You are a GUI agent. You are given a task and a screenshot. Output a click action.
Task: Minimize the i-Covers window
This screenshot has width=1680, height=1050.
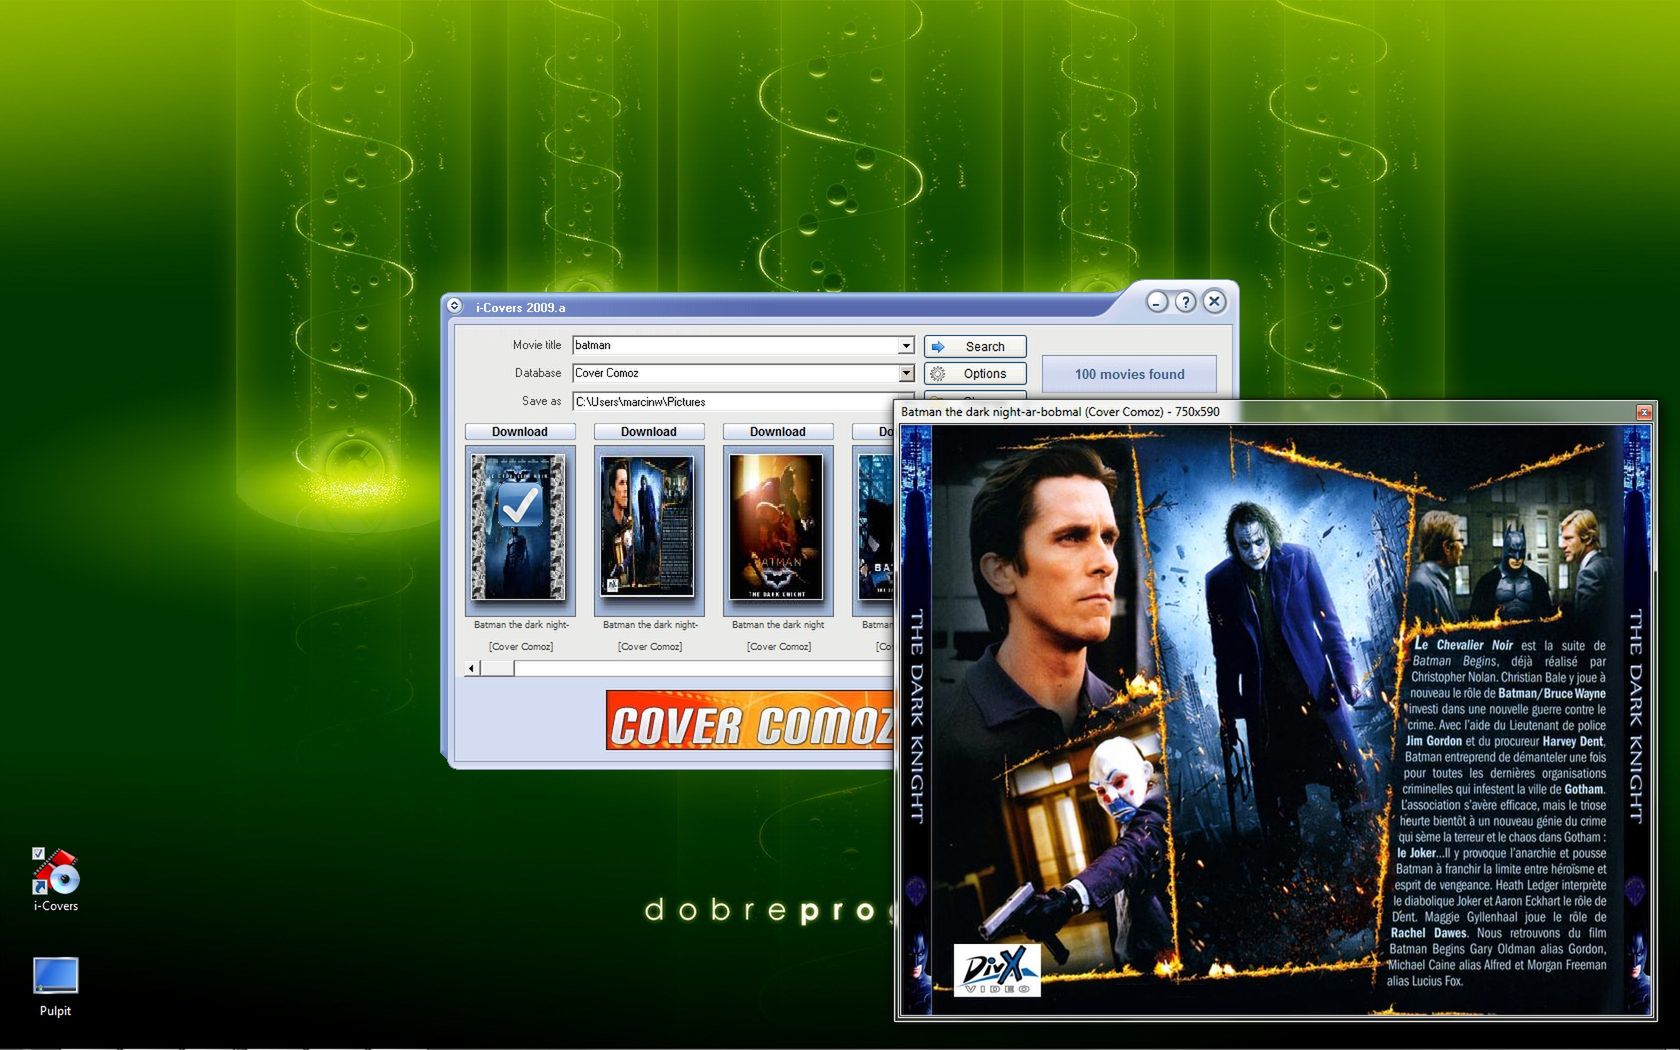coord(1157,302)
